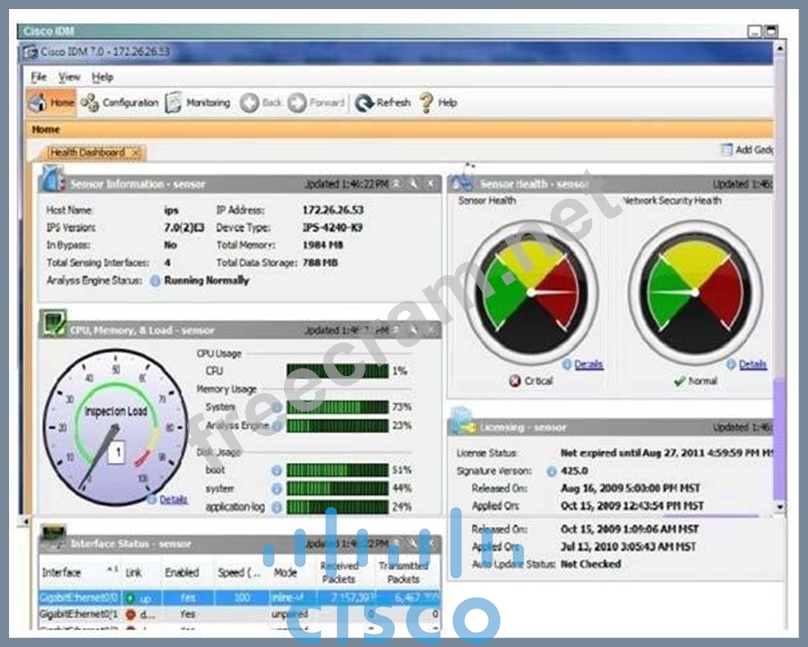The image size is (808, 647).
Task: Click the CPU usage progress bar
Action: 336,371
